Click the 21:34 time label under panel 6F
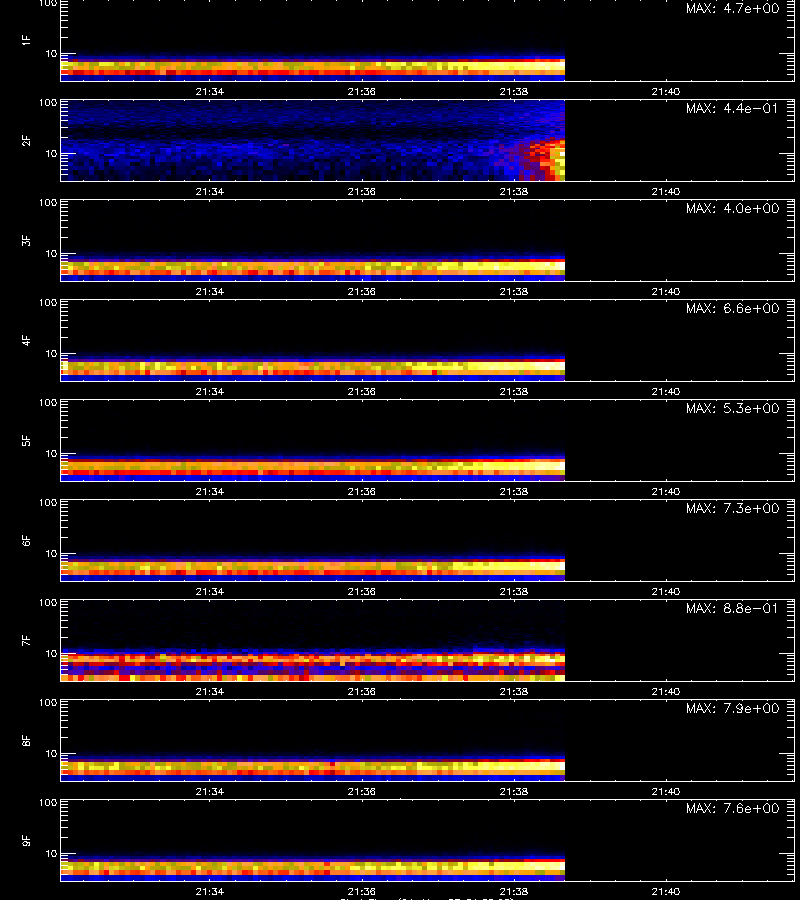 click(x=209, y=591)
